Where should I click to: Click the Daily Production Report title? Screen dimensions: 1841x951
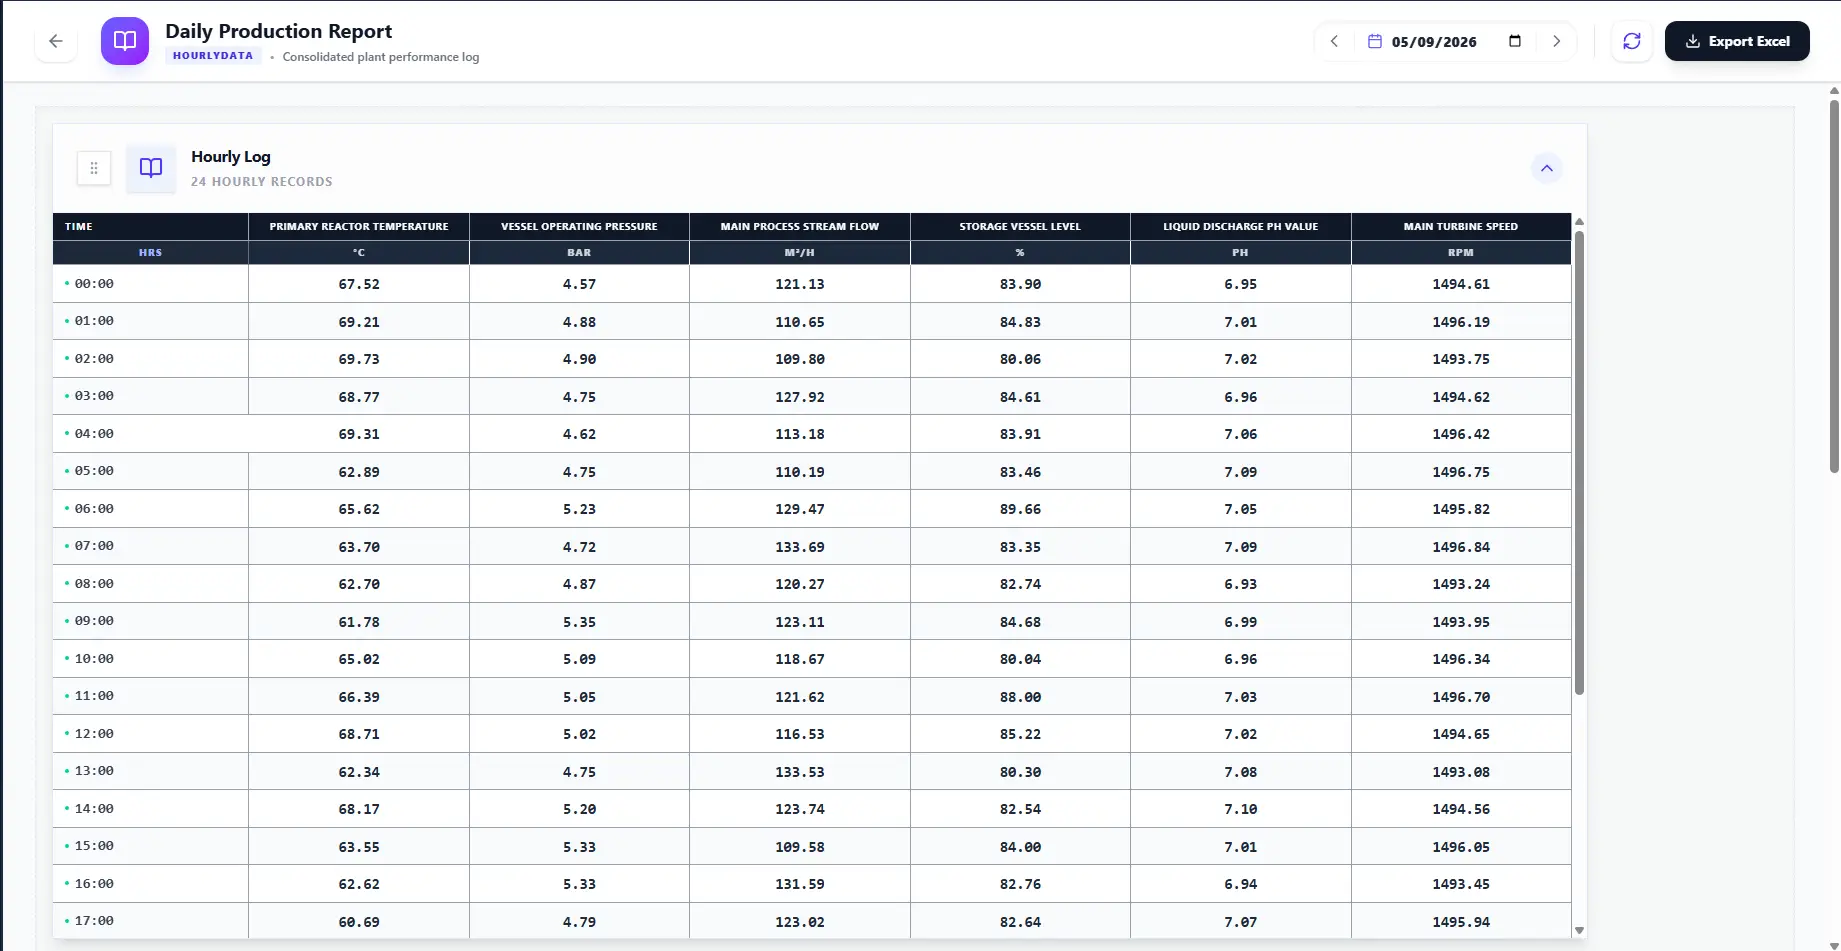coord(279,31)
